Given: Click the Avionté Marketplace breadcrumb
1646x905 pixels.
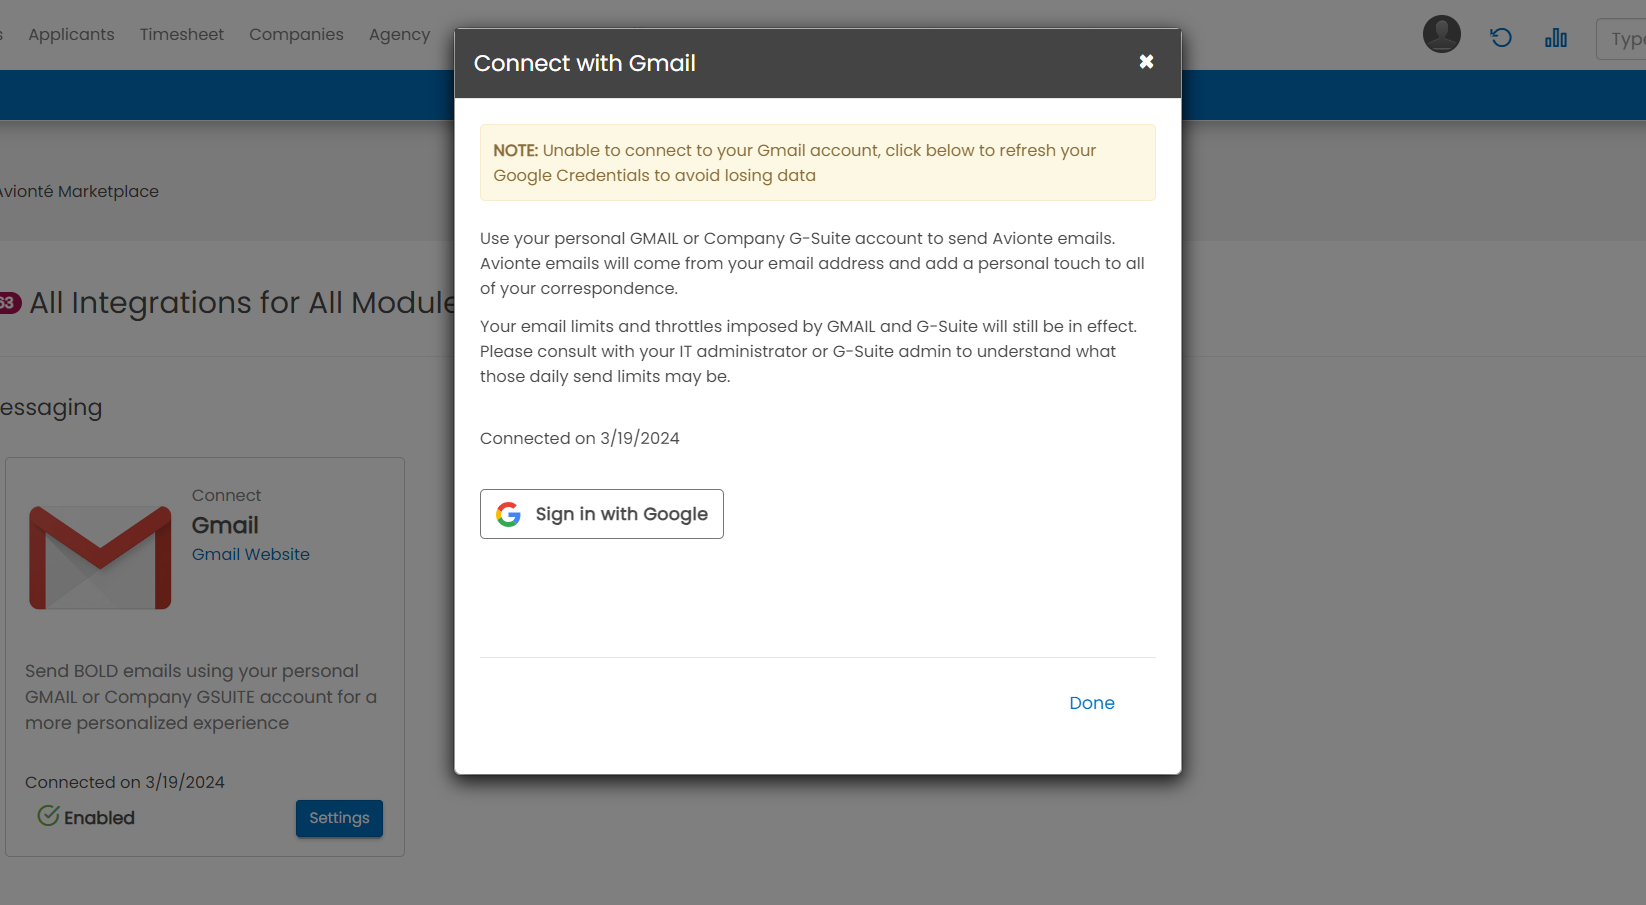Looking at the screenshot, I should click(80, 191).
